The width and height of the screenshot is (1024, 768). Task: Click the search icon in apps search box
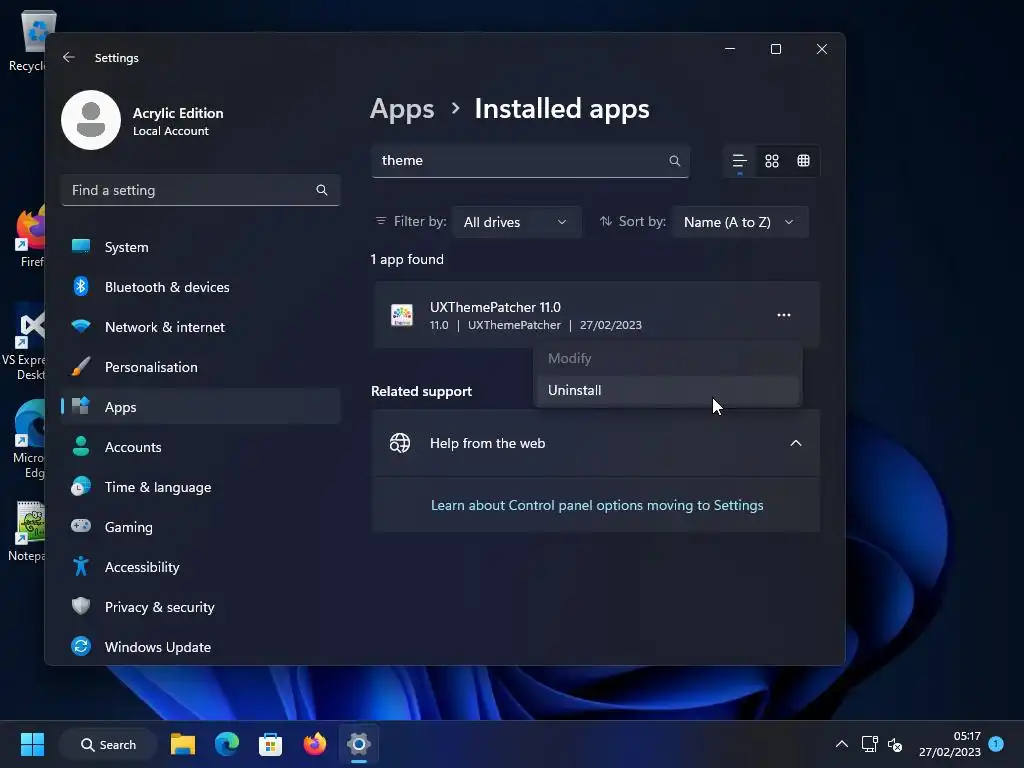675,161
